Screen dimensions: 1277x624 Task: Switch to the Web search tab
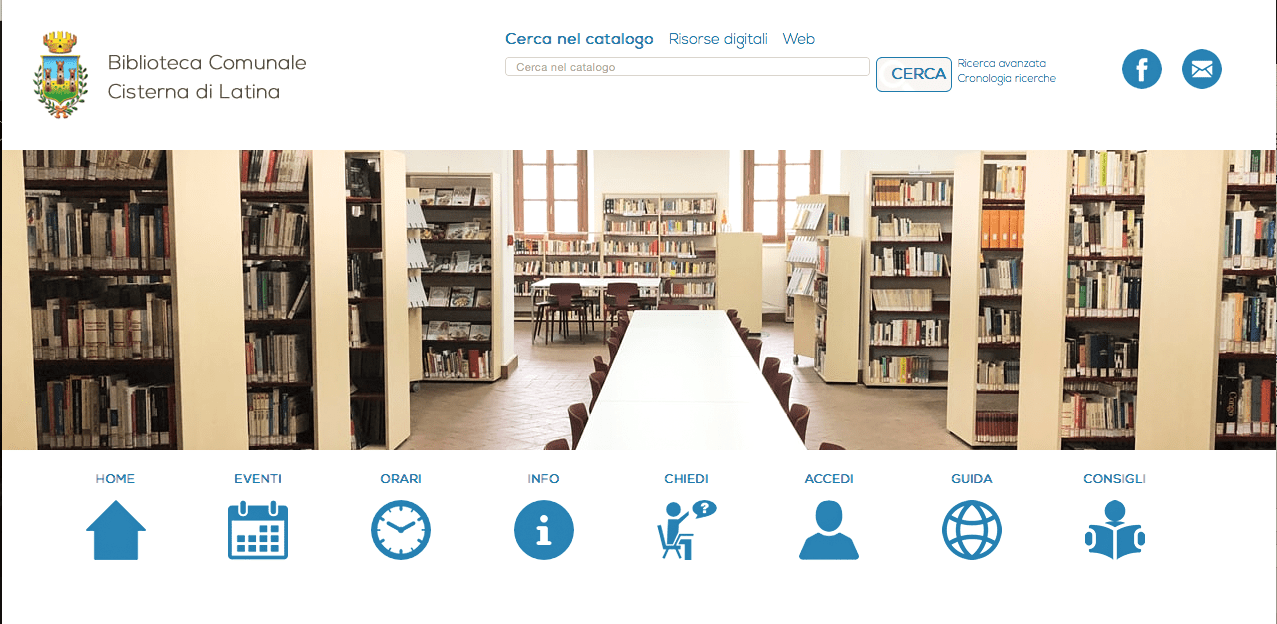point(799,39)
